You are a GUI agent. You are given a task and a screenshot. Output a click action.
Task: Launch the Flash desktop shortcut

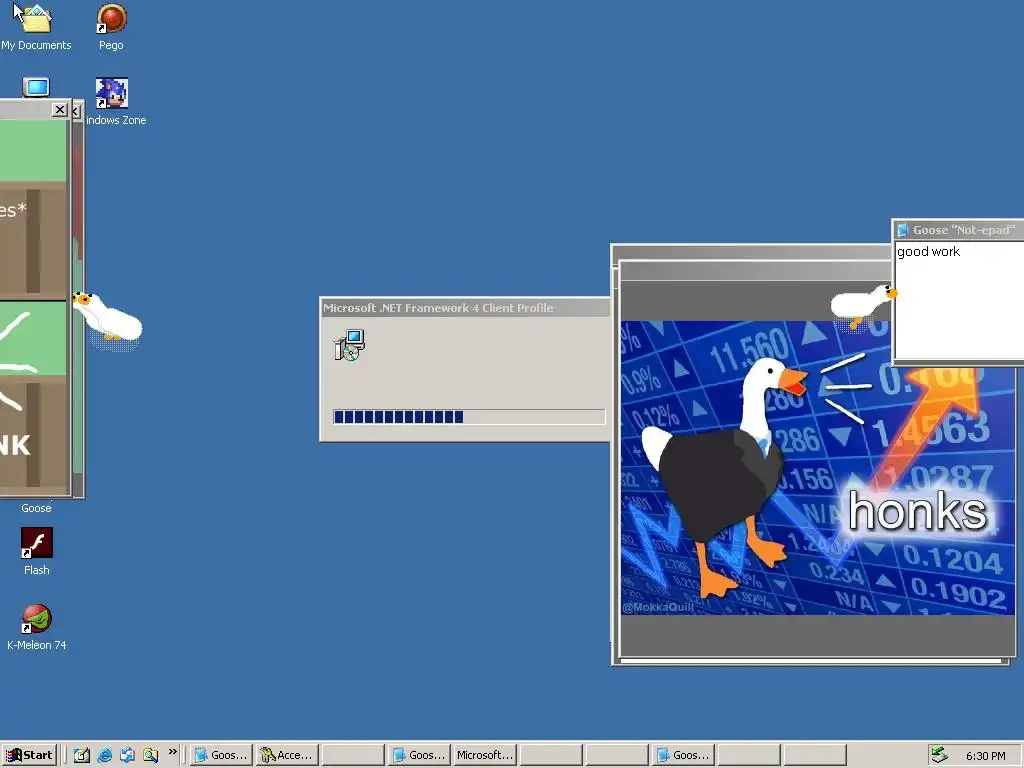tap(37, 543)
